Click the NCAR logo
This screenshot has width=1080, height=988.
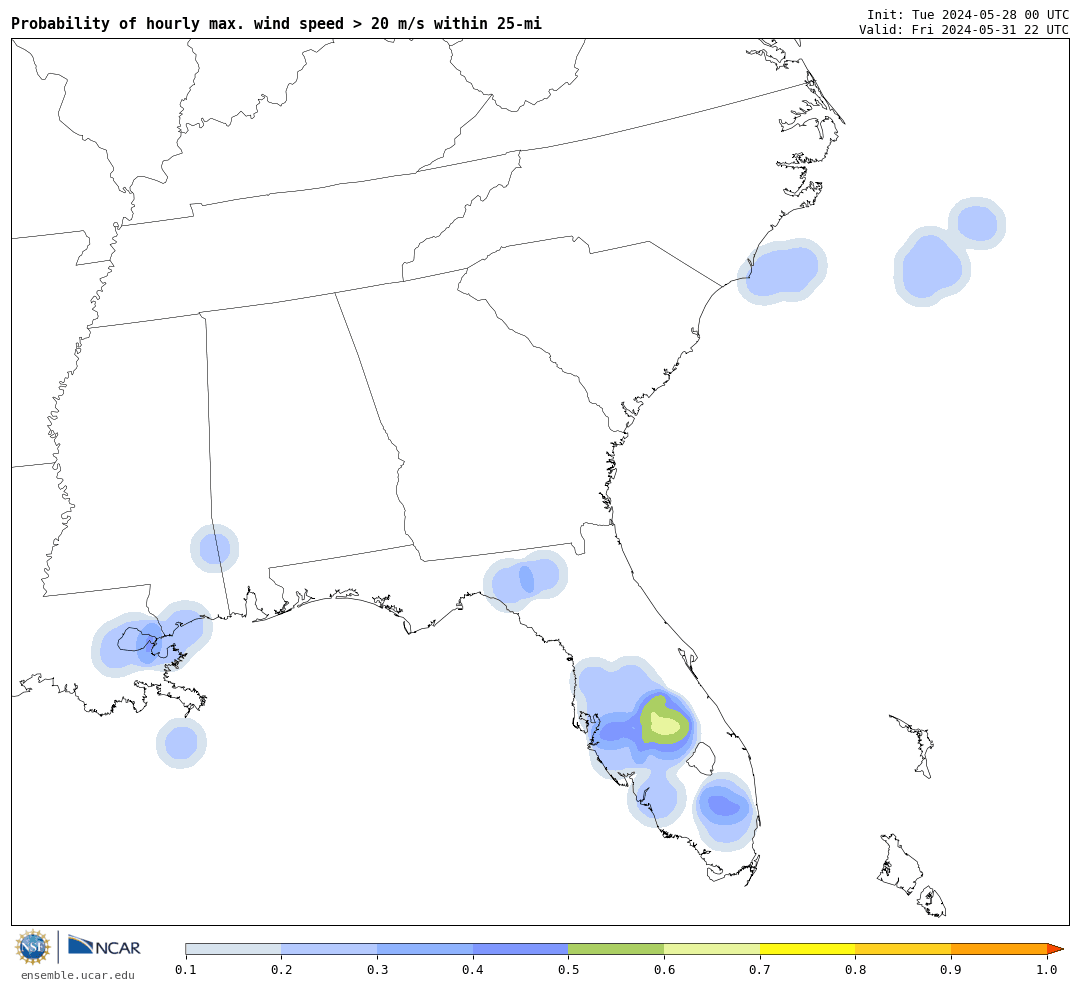pos(104,946)
